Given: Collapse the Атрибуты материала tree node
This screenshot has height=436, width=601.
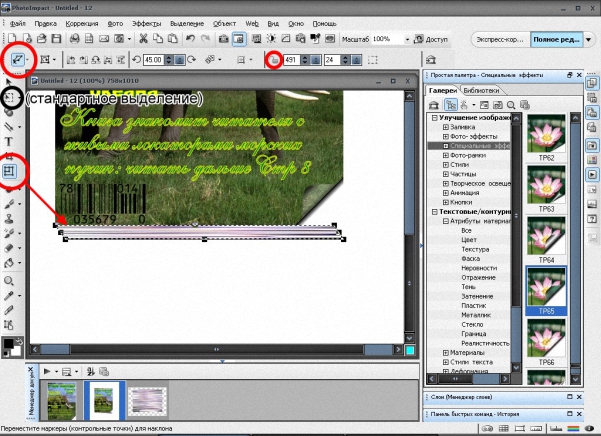Looking at the screenshot, I should click(446, 221).
